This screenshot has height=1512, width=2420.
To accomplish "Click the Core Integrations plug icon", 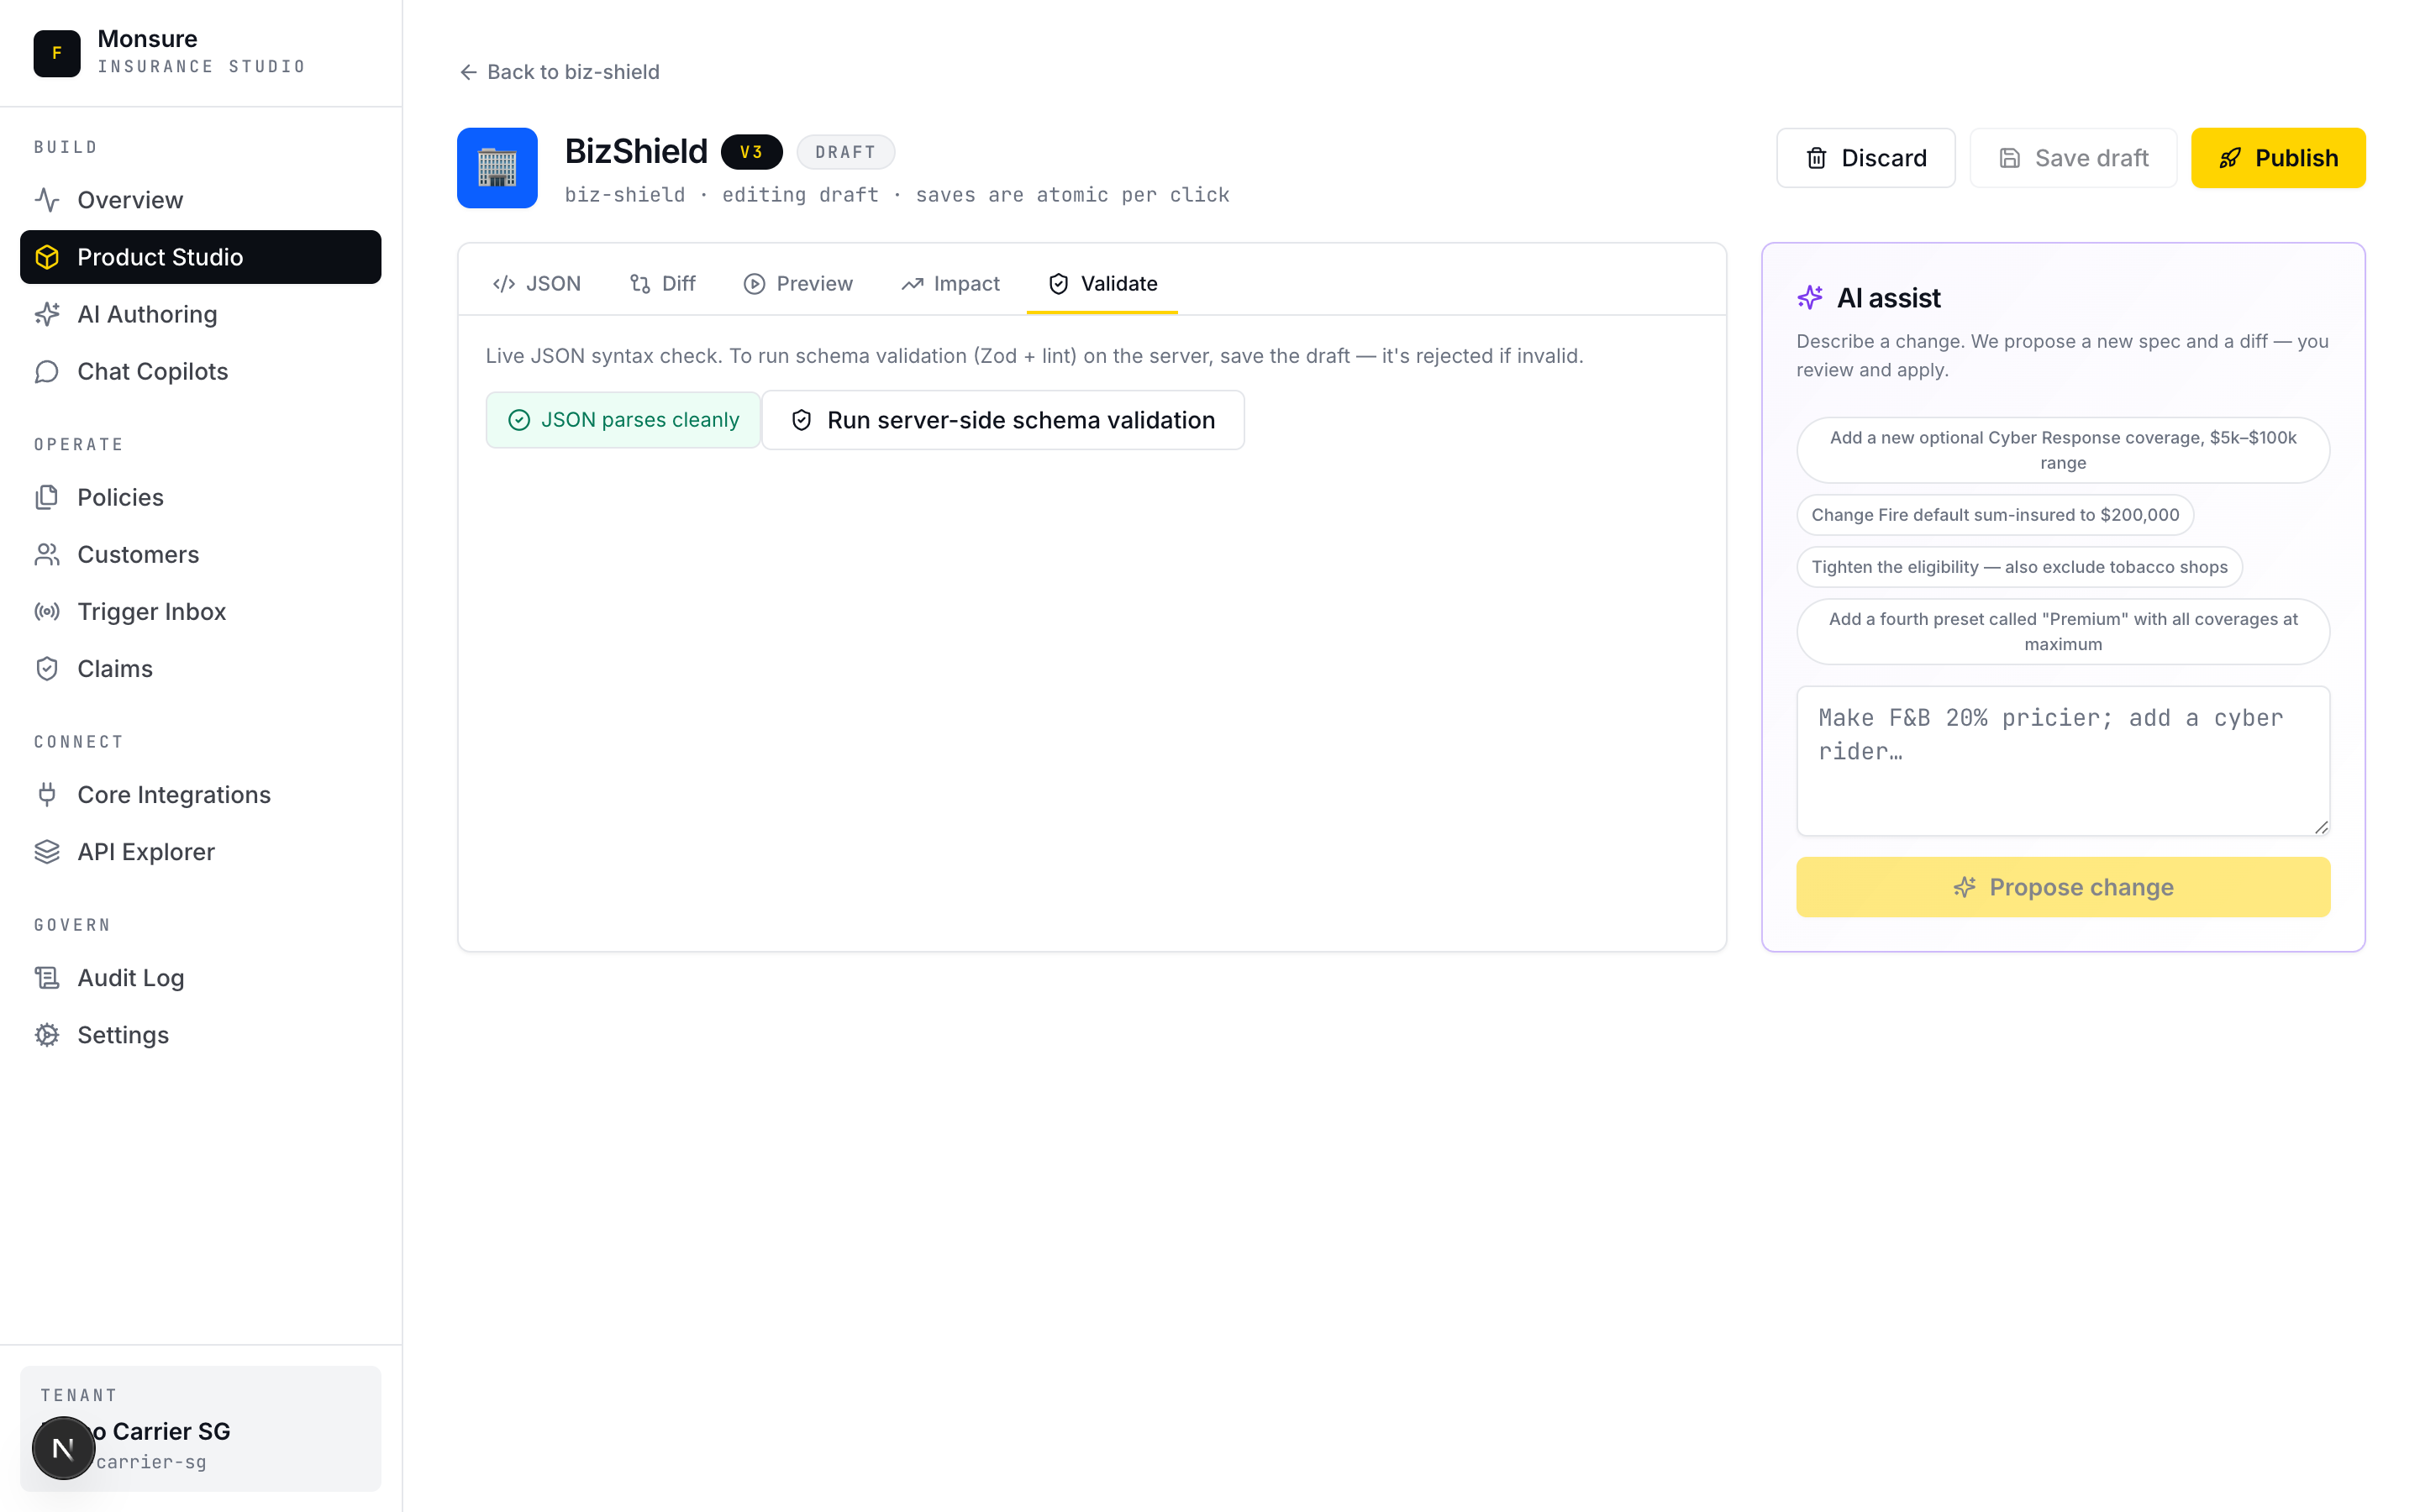I will point(47,794).
